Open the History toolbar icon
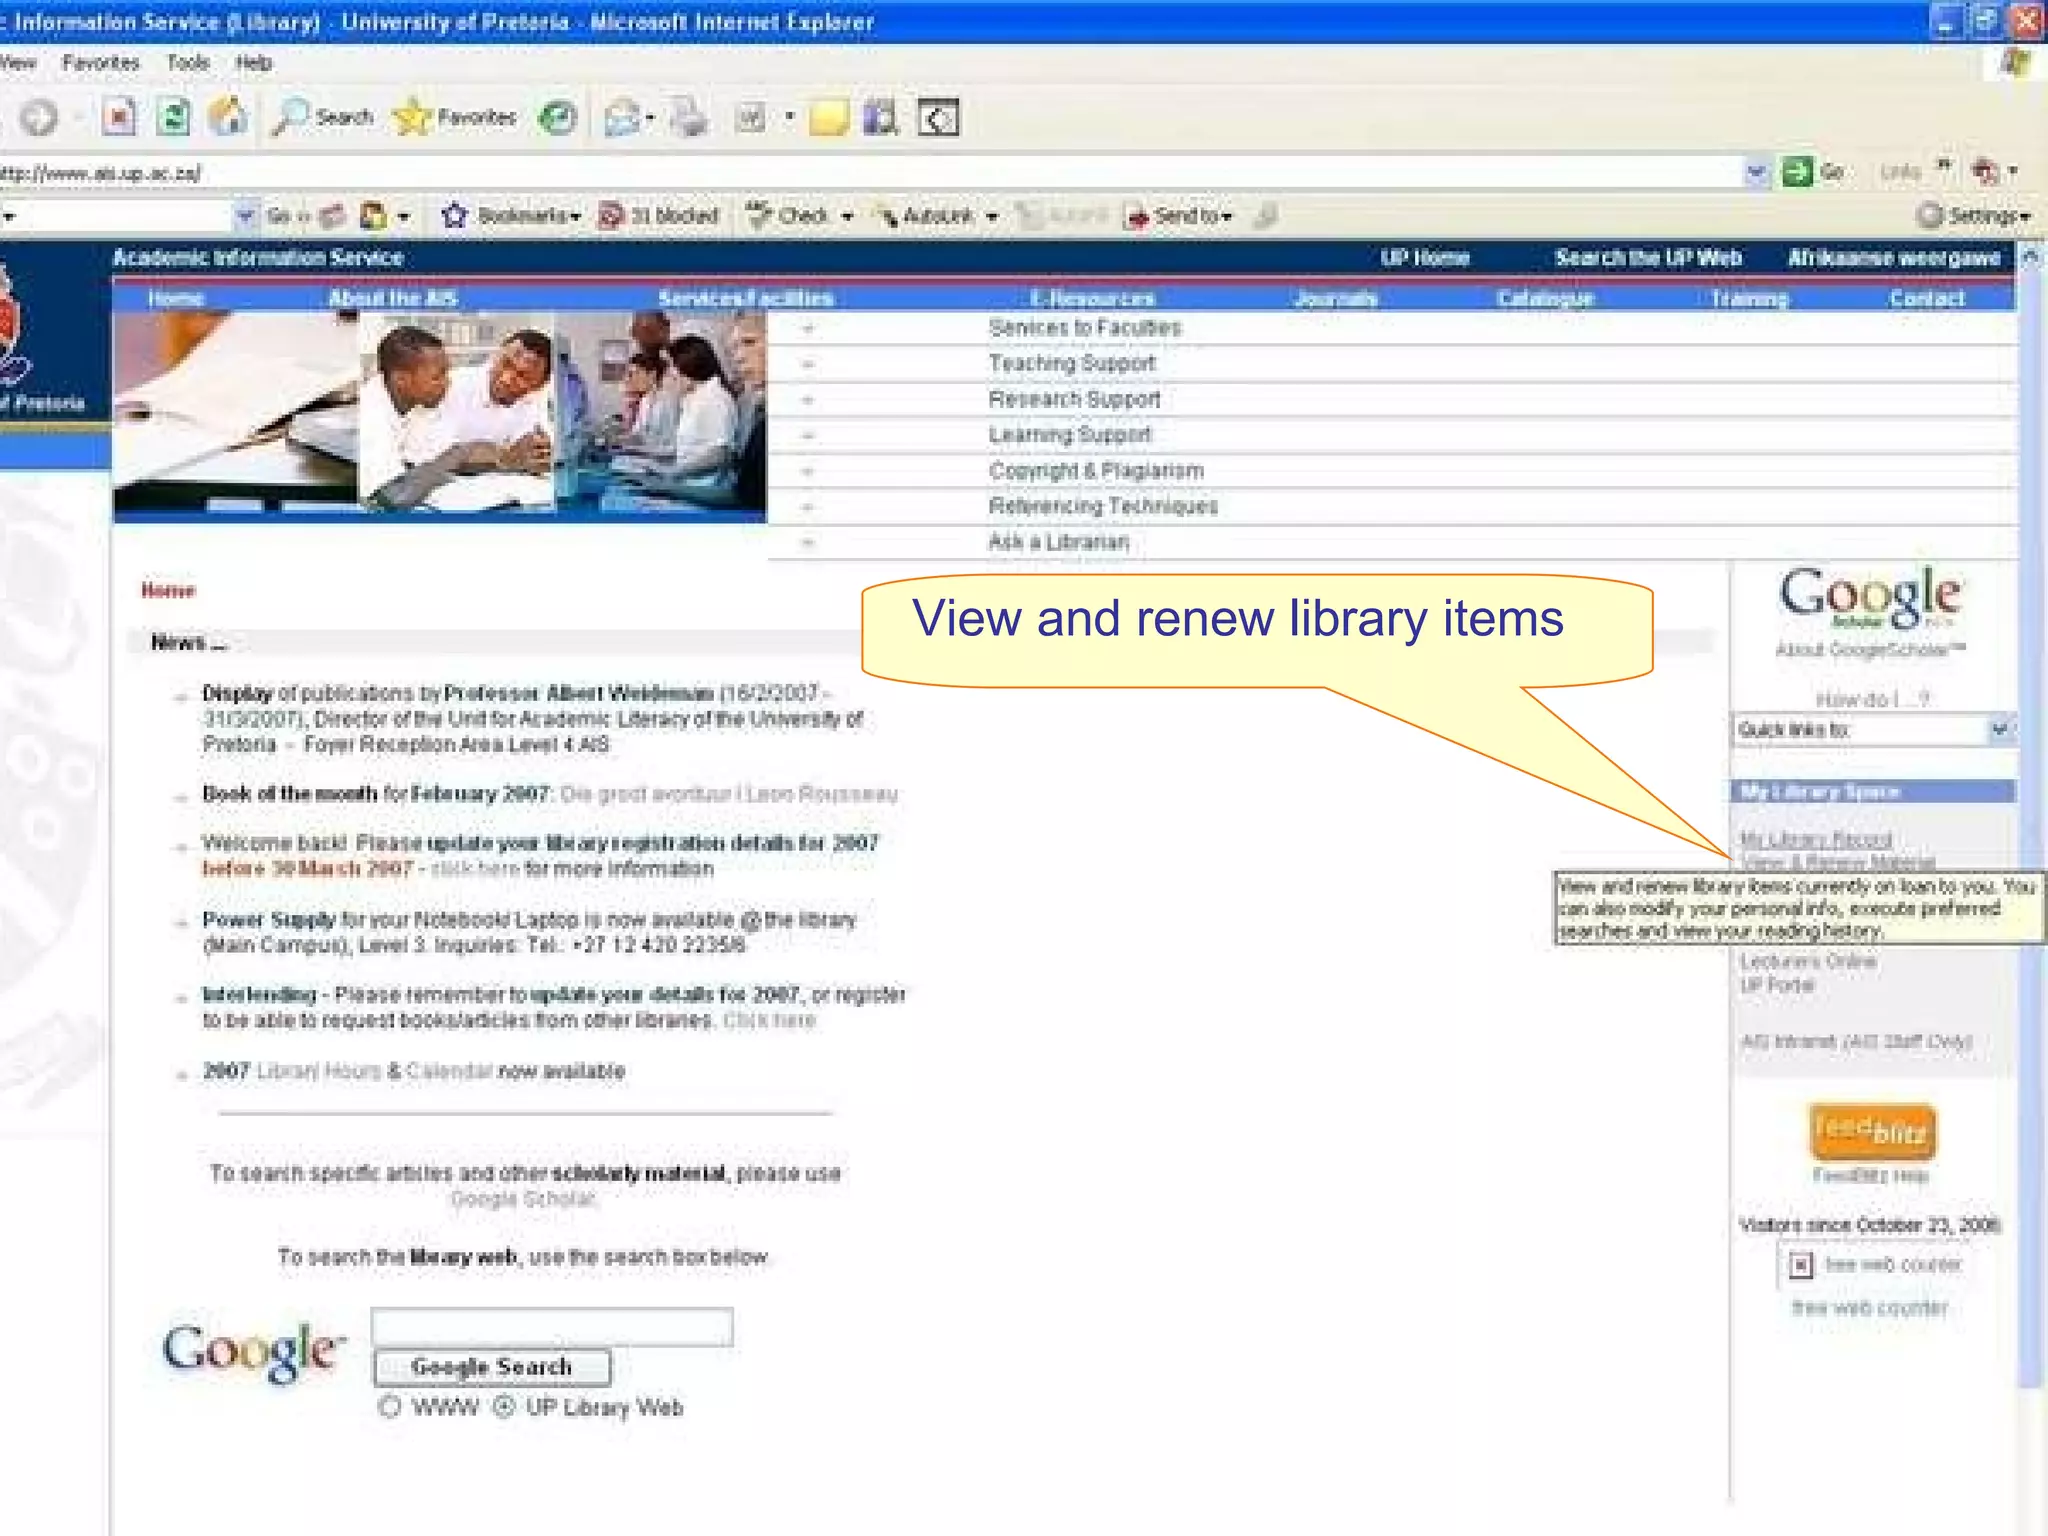This screenshot has width=2048, height=1536. (x=557, y=118)
